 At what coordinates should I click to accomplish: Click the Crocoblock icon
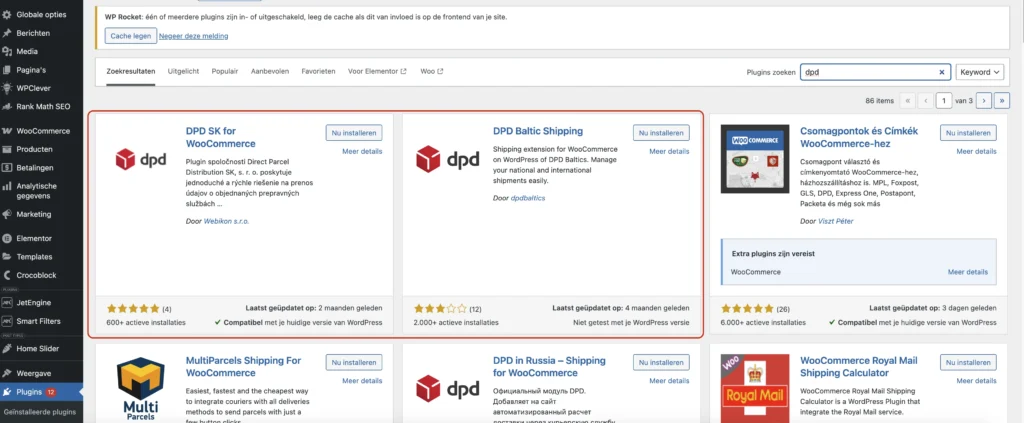(x=7, y=275)
